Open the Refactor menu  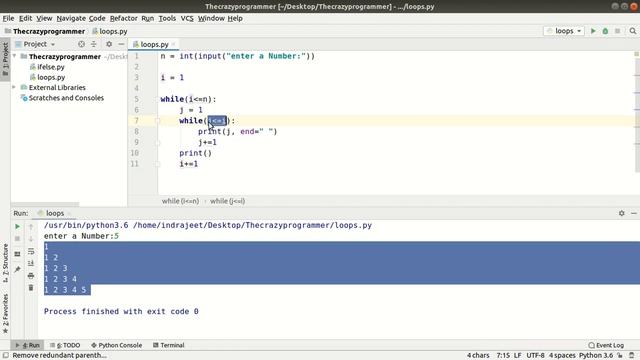(124, 18)
